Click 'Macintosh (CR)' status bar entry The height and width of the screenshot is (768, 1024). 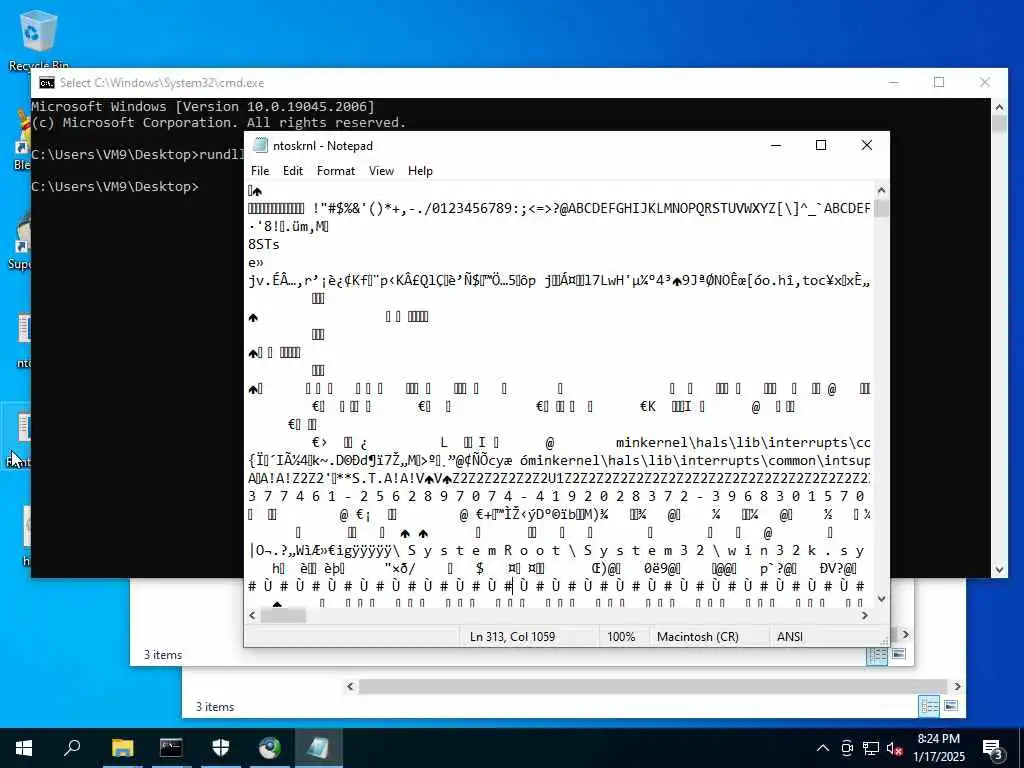(697, 637)
